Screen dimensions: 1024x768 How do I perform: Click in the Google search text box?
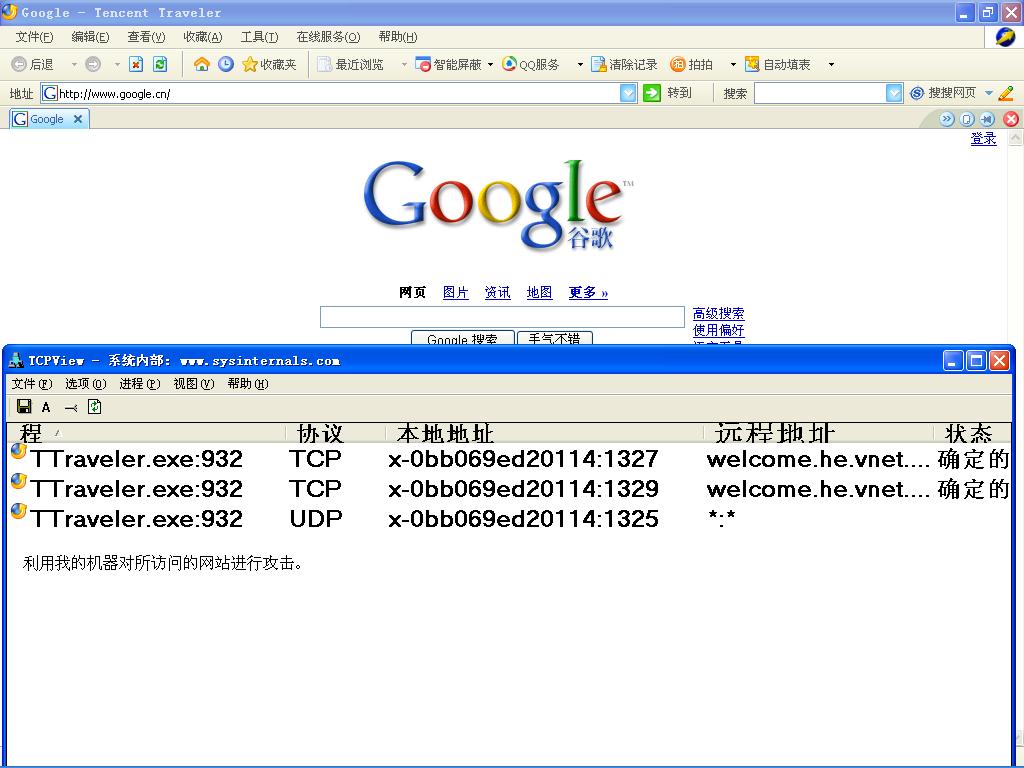pyautogui.click(x=502, y=317)
